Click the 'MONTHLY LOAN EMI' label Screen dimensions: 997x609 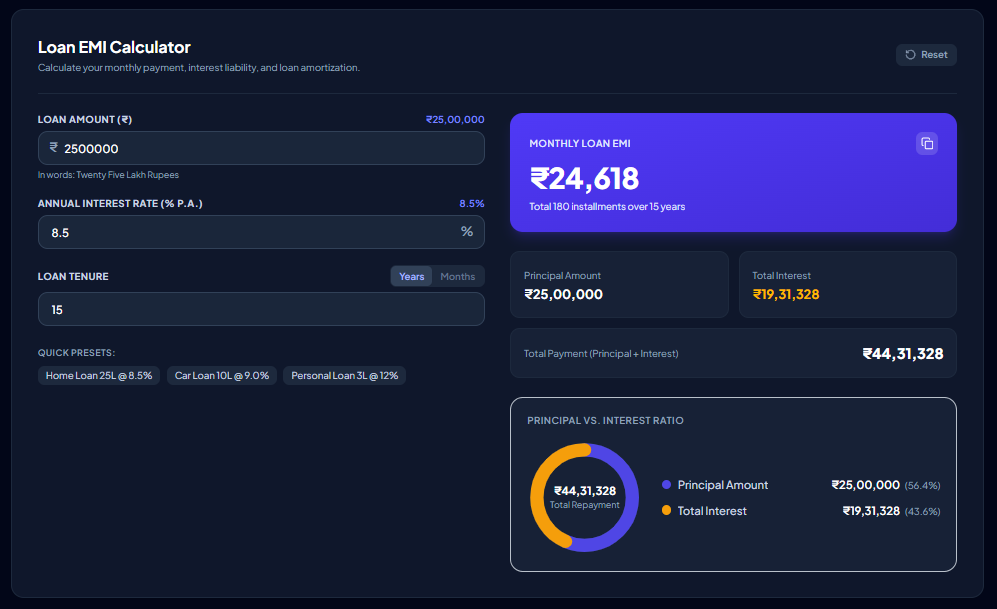tap(580, 144)
